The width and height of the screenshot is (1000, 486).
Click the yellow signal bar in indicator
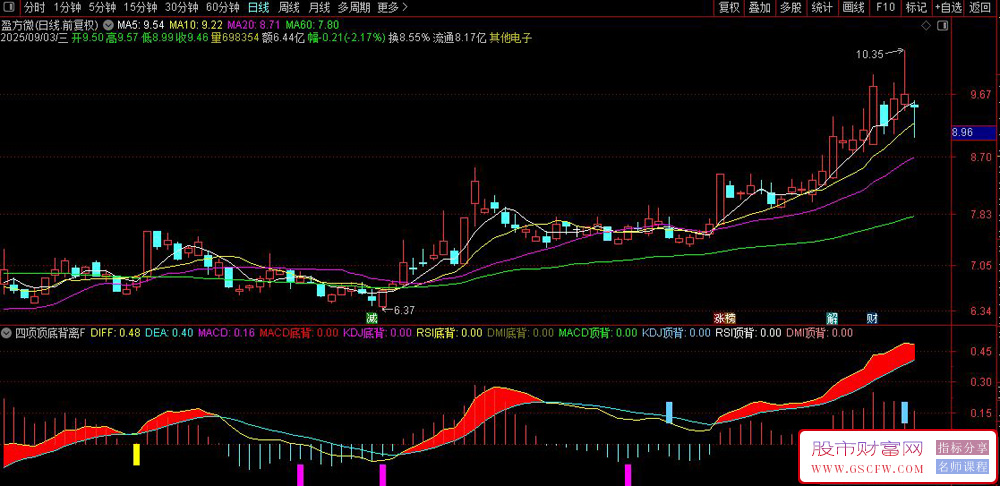point(136,455)
